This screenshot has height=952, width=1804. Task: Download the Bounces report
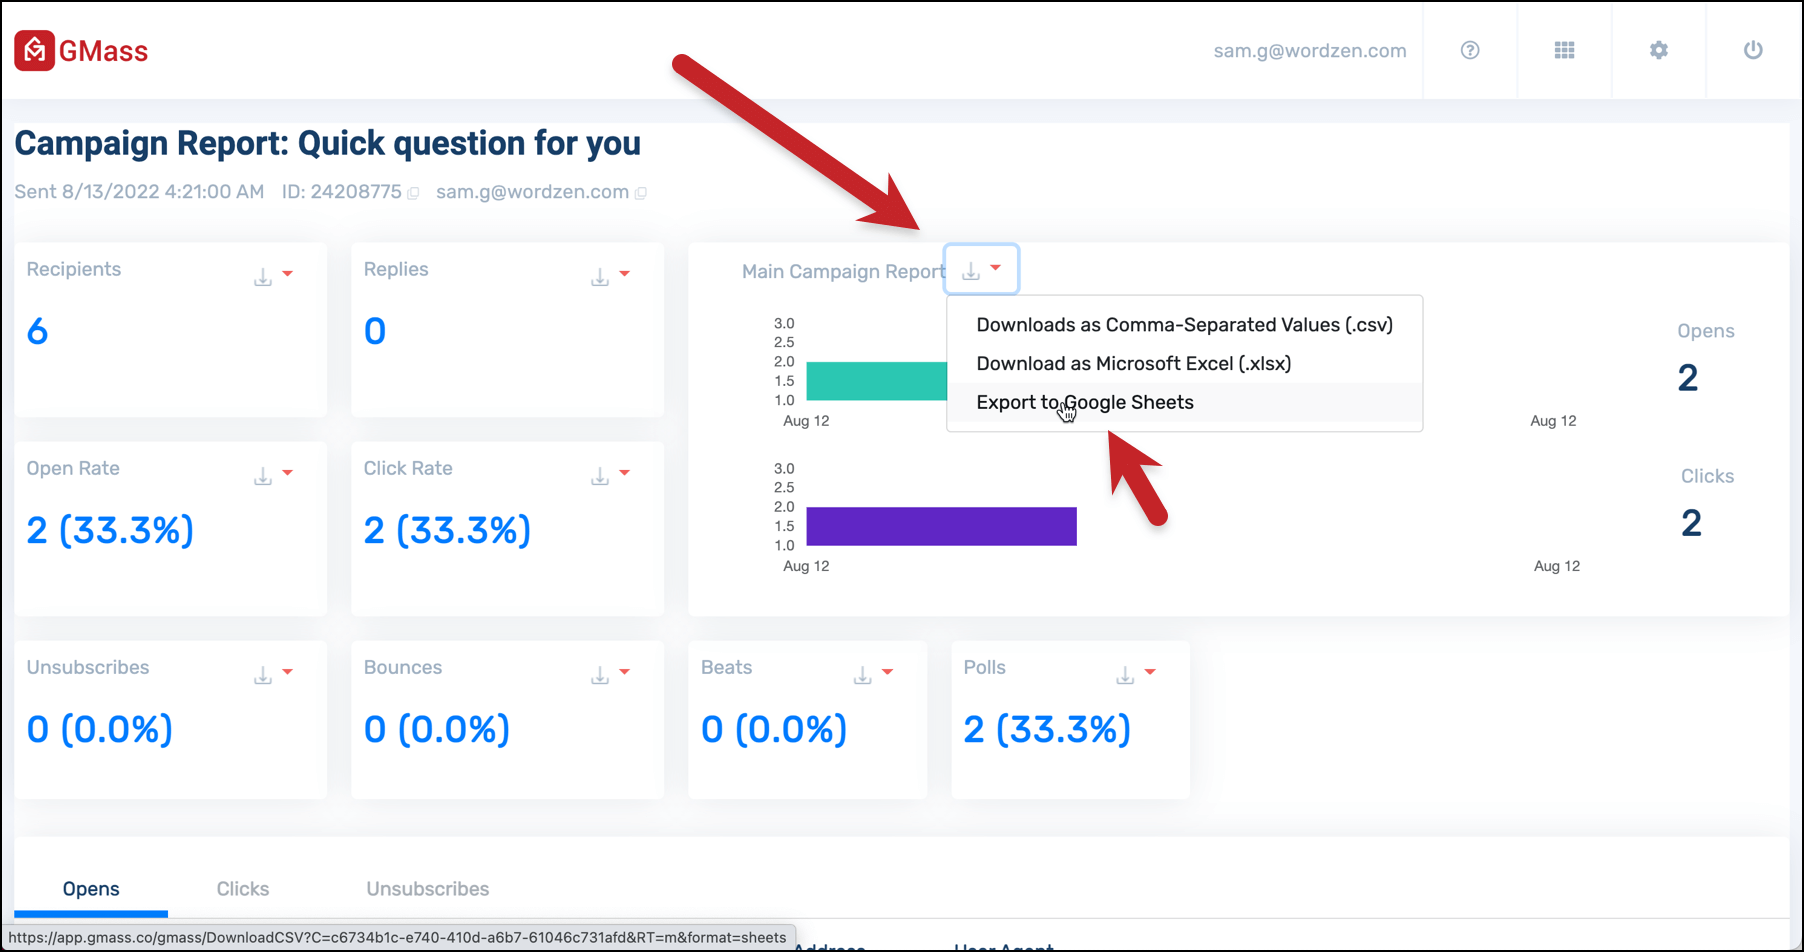tap(600, 675)
